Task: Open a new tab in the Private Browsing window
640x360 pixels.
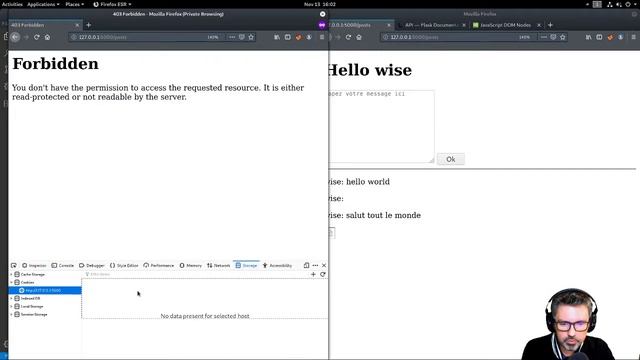Action: pyautogui.click(x=89, y=25)
